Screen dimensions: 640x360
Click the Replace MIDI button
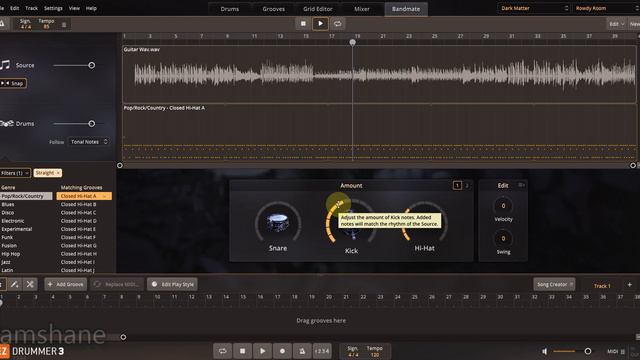click(117, 284)
